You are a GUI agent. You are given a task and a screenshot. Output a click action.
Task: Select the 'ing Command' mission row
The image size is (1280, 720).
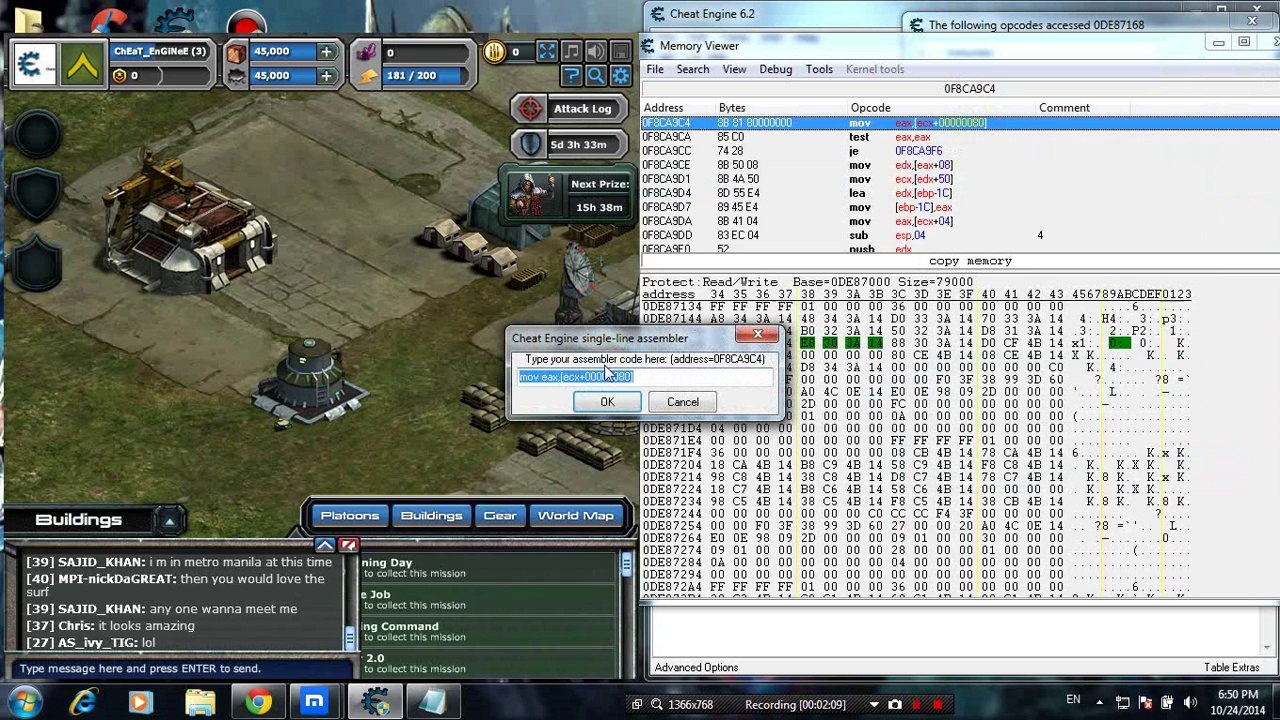[x=488, y=632]
